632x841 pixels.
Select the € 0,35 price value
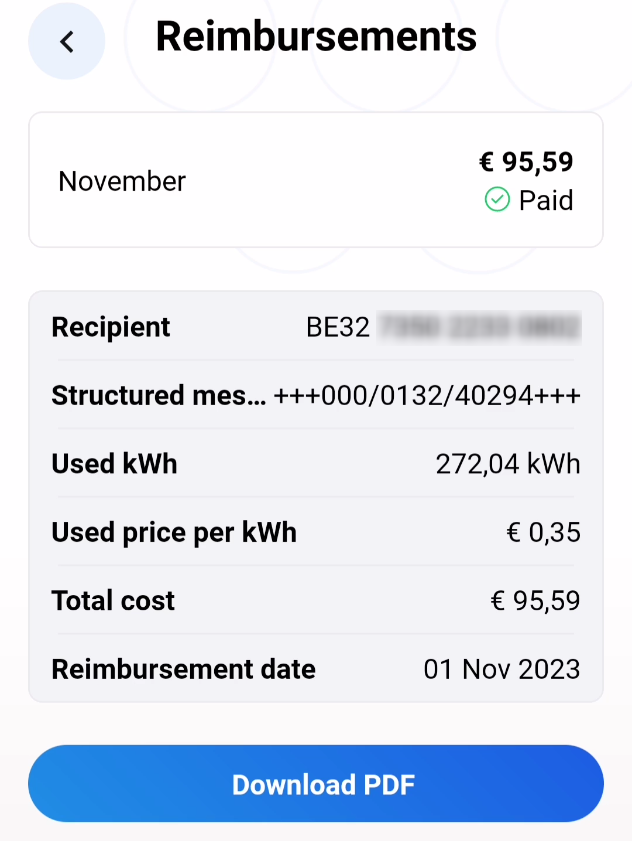[543, 533]
